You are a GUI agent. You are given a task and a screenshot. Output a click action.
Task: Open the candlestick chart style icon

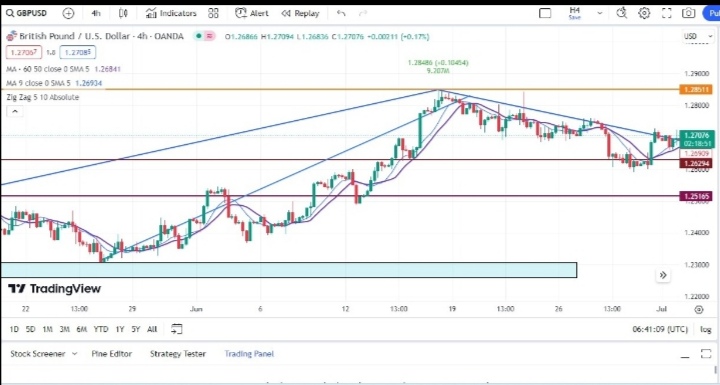tap(123, 13)
